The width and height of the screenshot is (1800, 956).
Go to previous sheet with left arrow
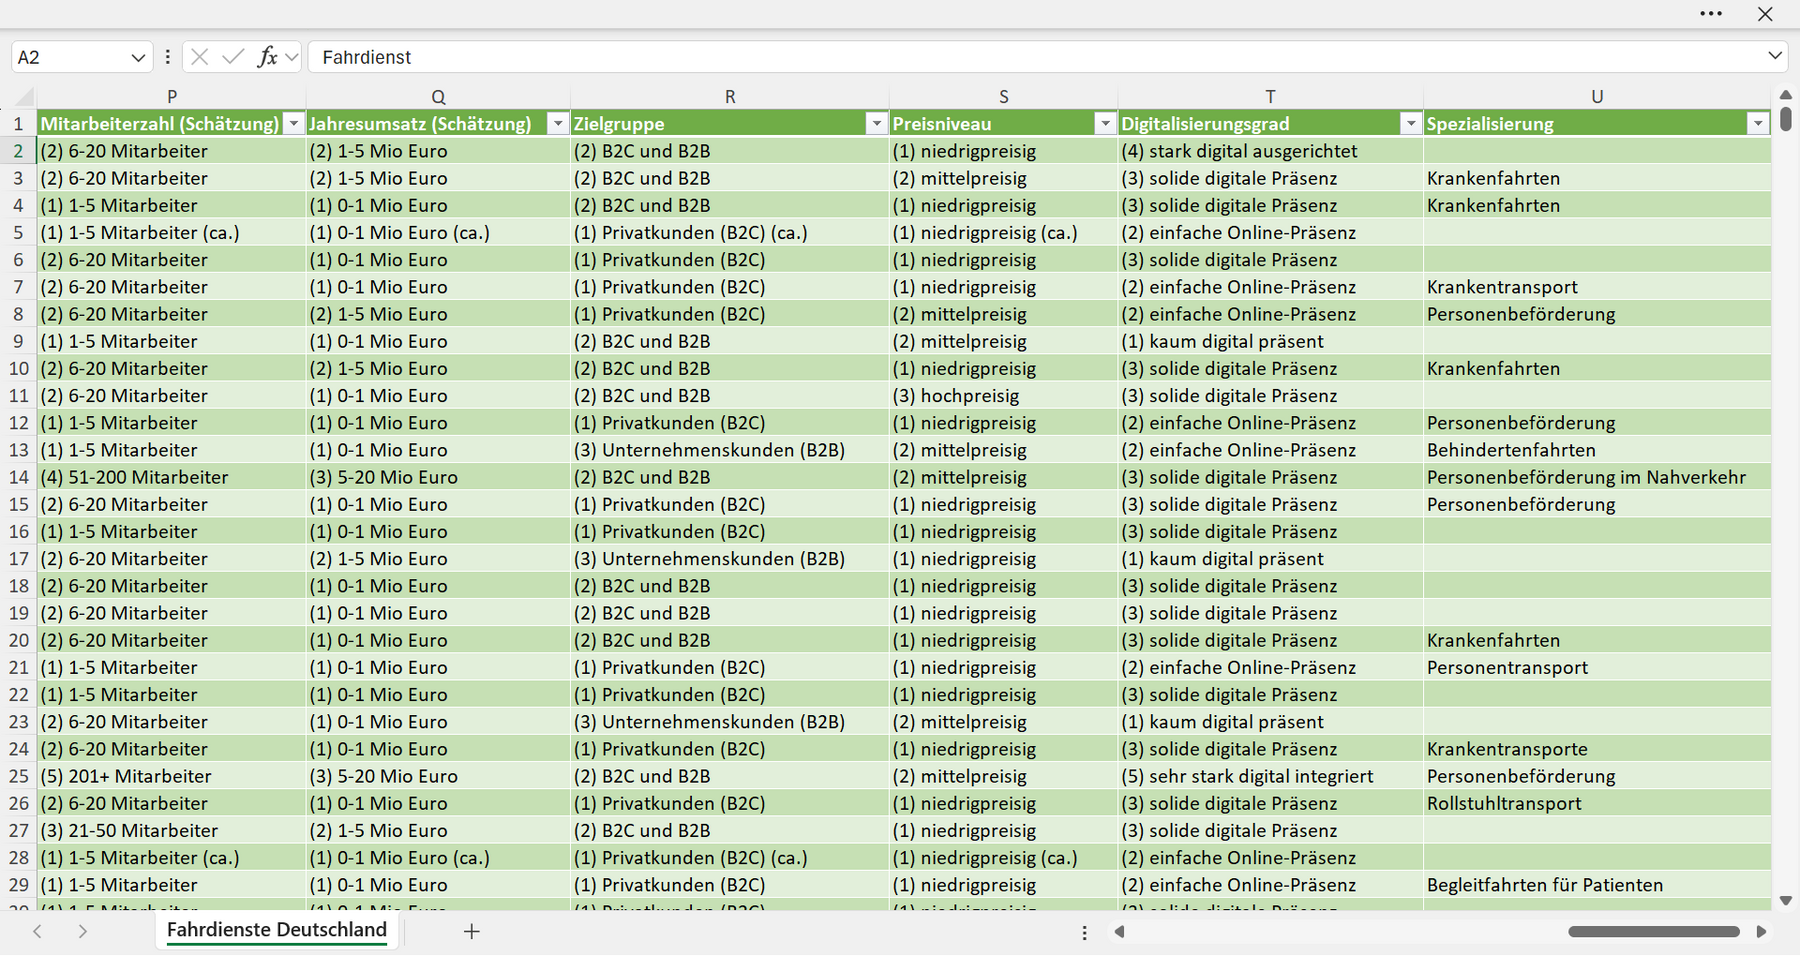coord(37,931)
